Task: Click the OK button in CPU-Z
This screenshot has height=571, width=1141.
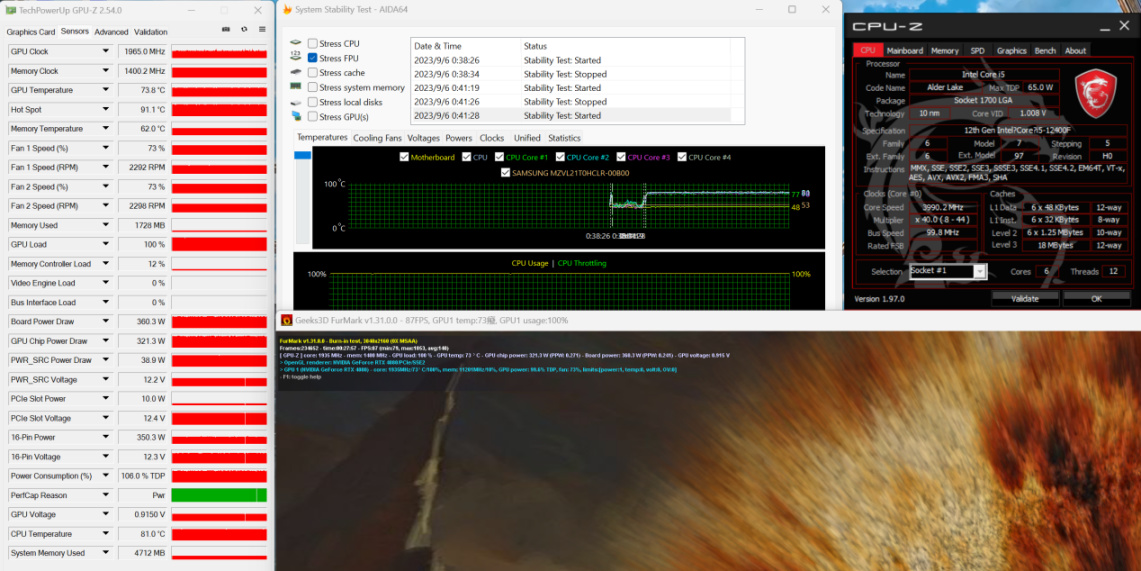Action: tap(1097, 298)
